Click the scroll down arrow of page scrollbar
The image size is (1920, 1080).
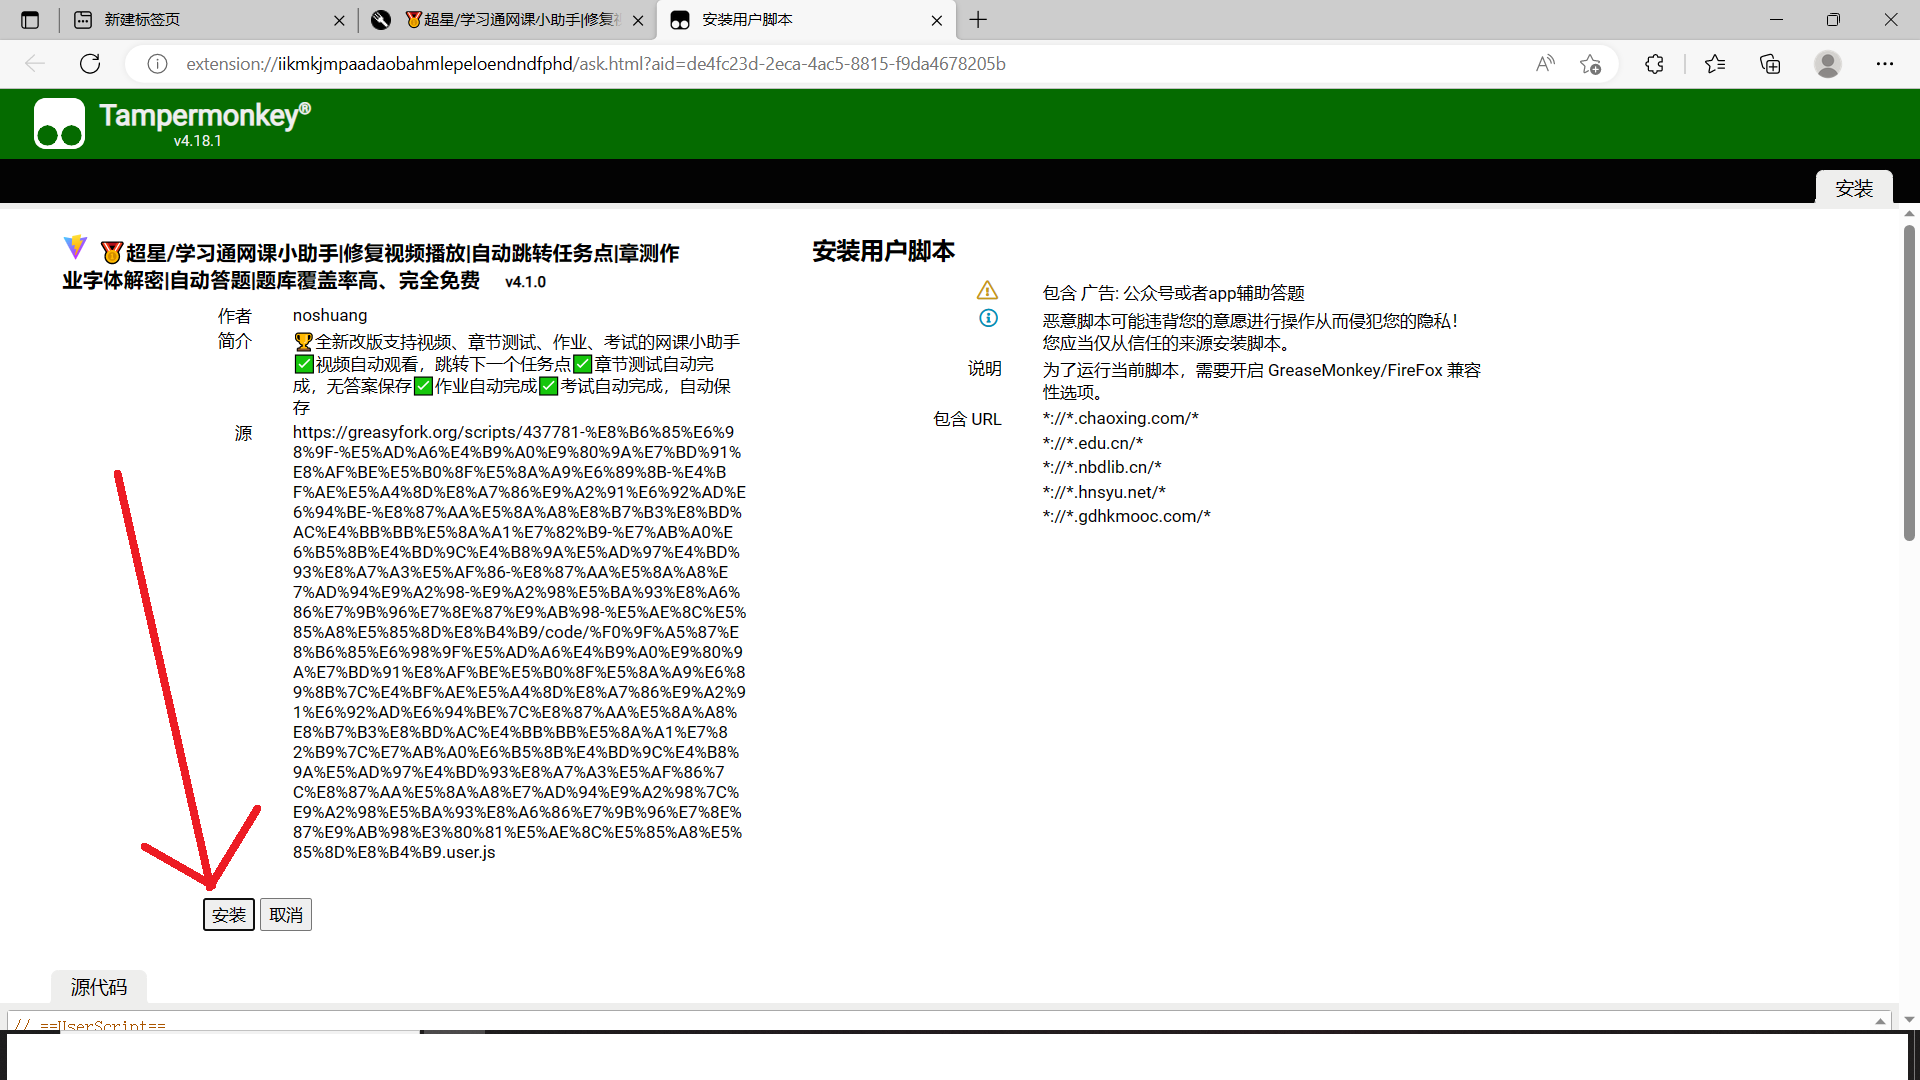[1909, 1019]
